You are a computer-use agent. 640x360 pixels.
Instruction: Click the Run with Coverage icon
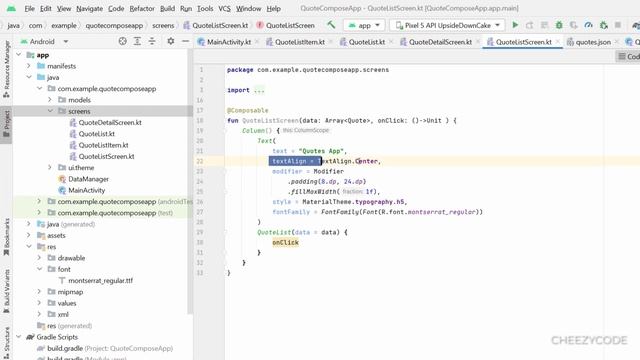click(573, 25)
